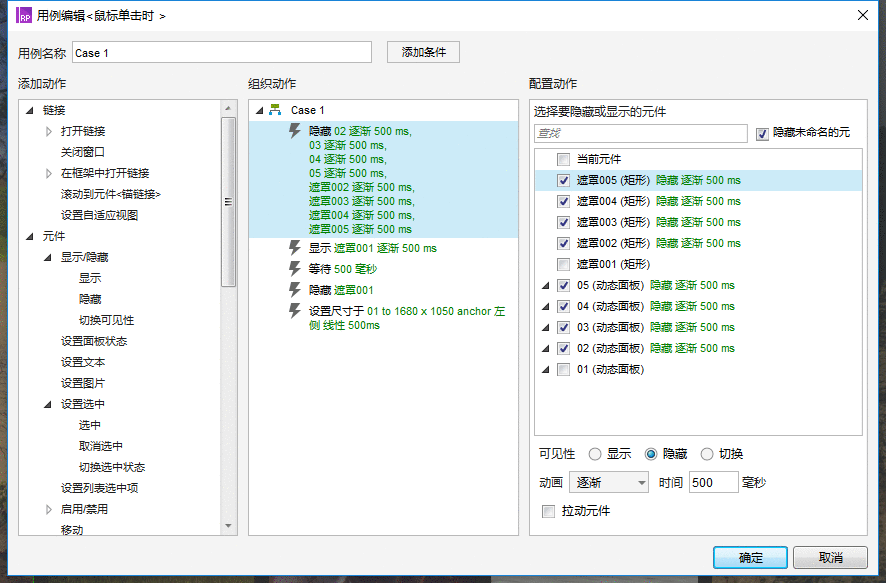
Task: Click lightning icon of 设置尺寸于 01 action
Action: (x=294, y=310)
